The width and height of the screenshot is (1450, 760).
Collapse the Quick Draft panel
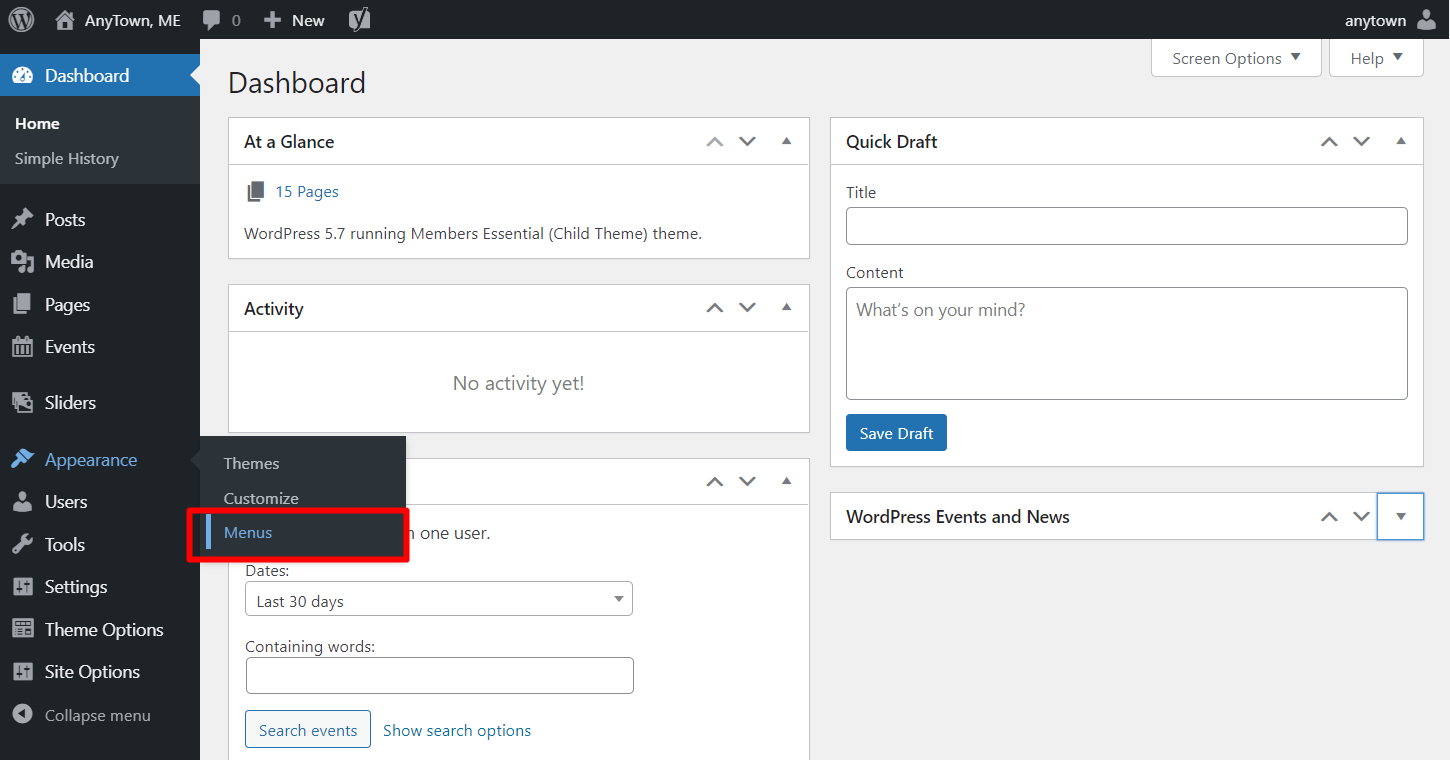point(1401,142)
